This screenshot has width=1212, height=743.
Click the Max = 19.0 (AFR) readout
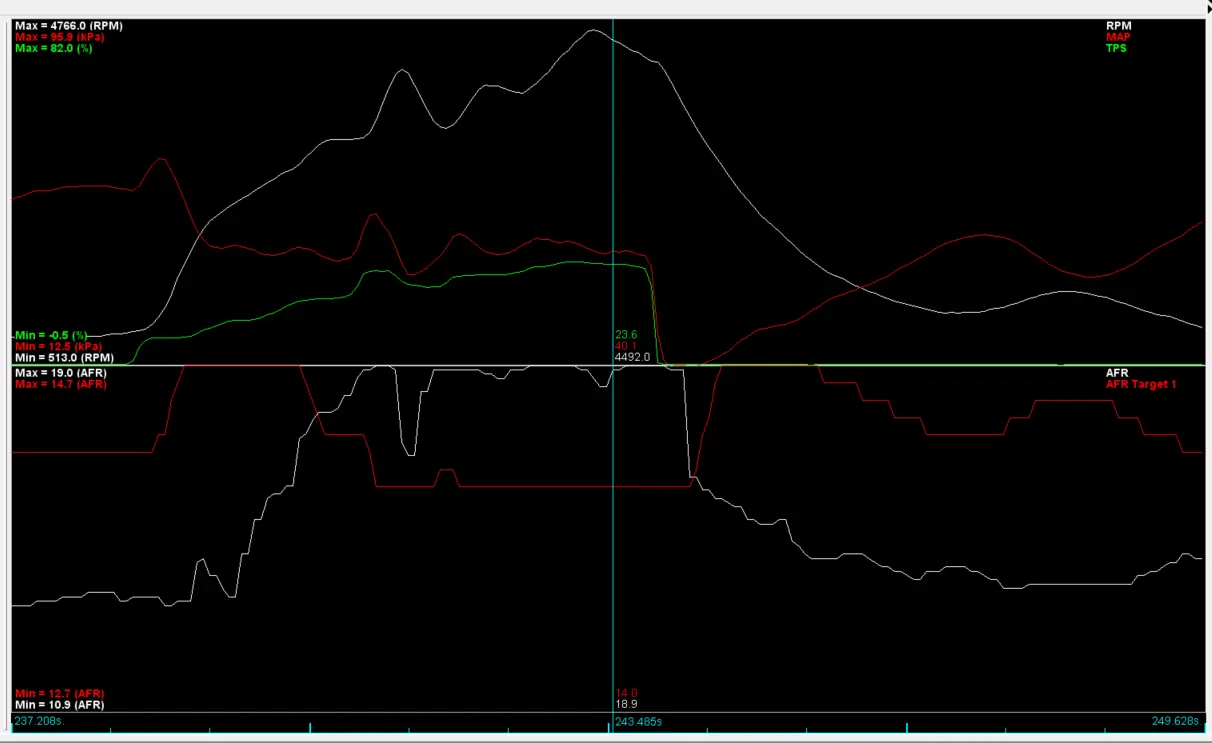pos(60,373)
